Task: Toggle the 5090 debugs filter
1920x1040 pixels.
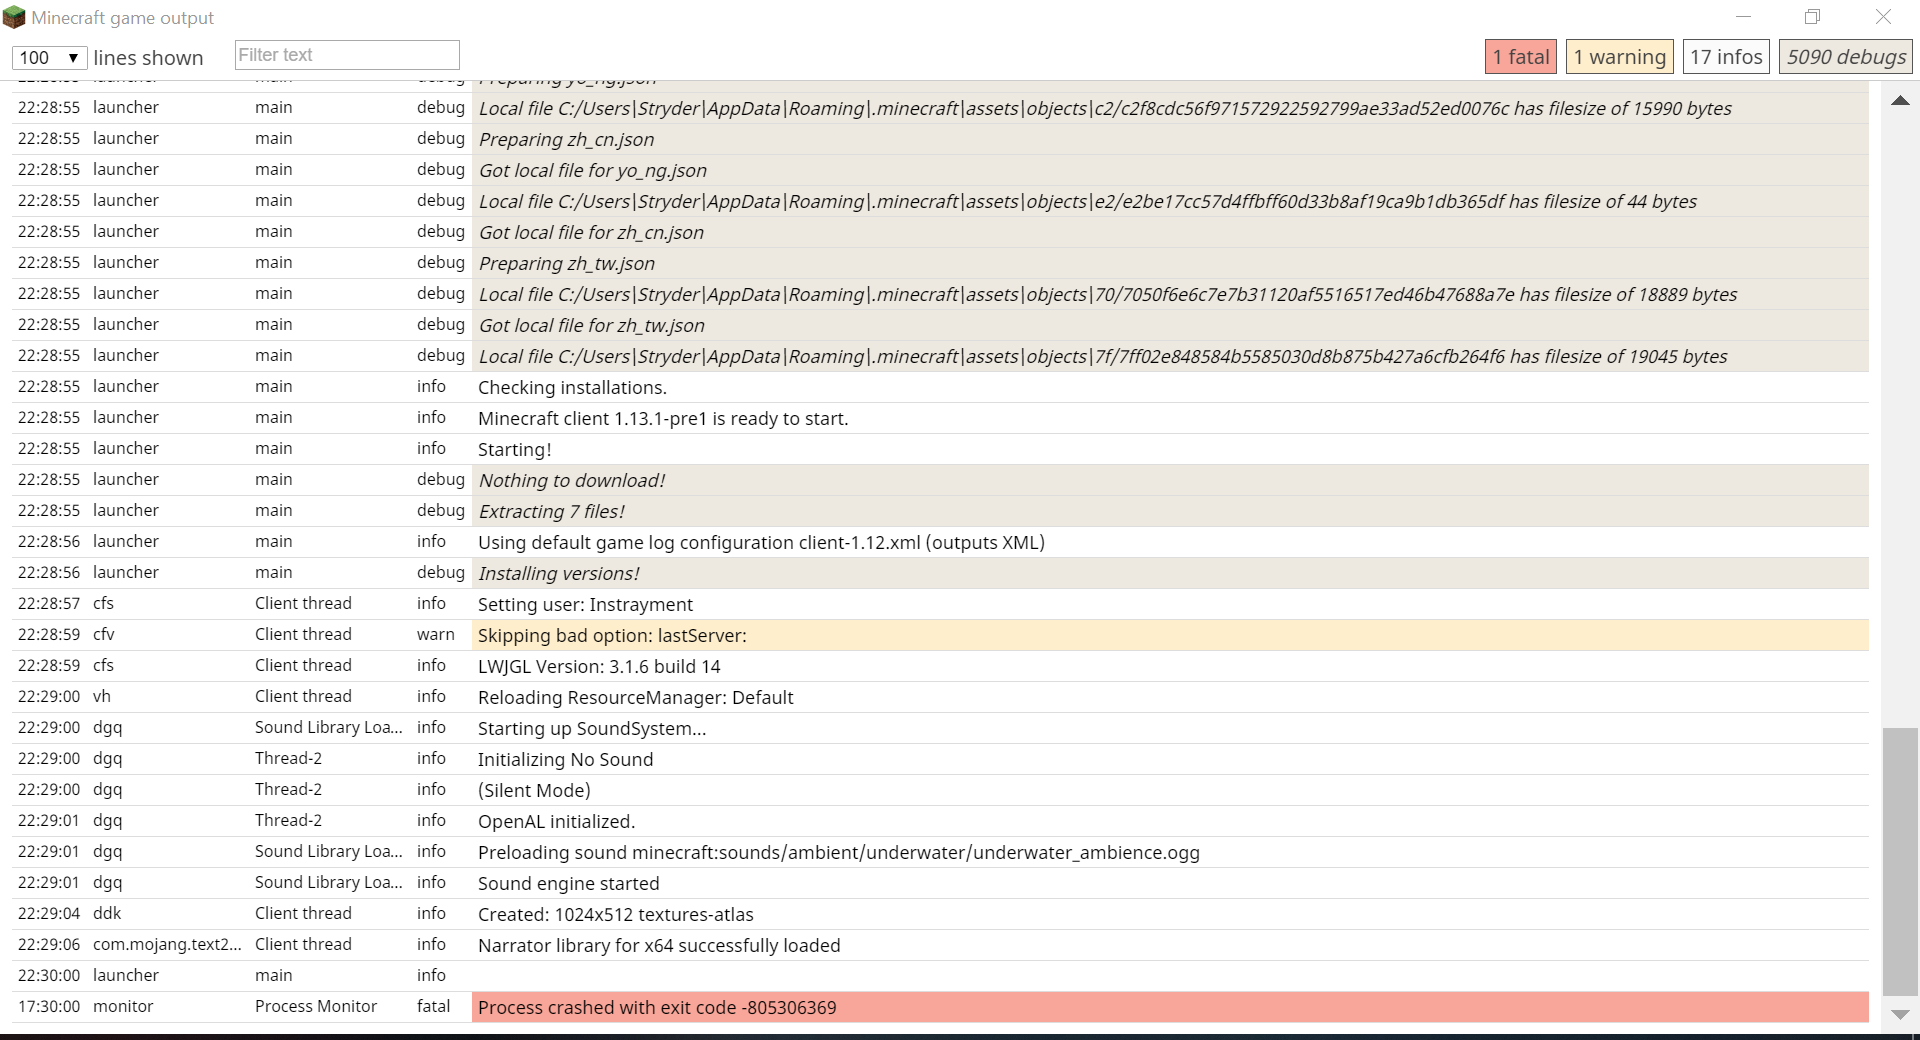Action: (x=1845, y=57)
